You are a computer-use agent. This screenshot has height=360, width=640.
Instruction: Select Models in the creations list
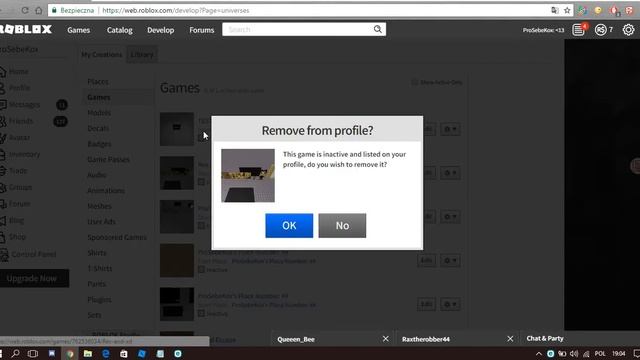(99, 113)
